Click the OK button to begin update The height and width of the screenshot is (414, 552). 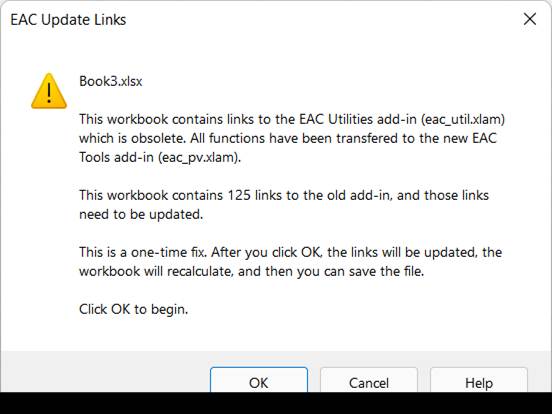click(x=259, y=380)
